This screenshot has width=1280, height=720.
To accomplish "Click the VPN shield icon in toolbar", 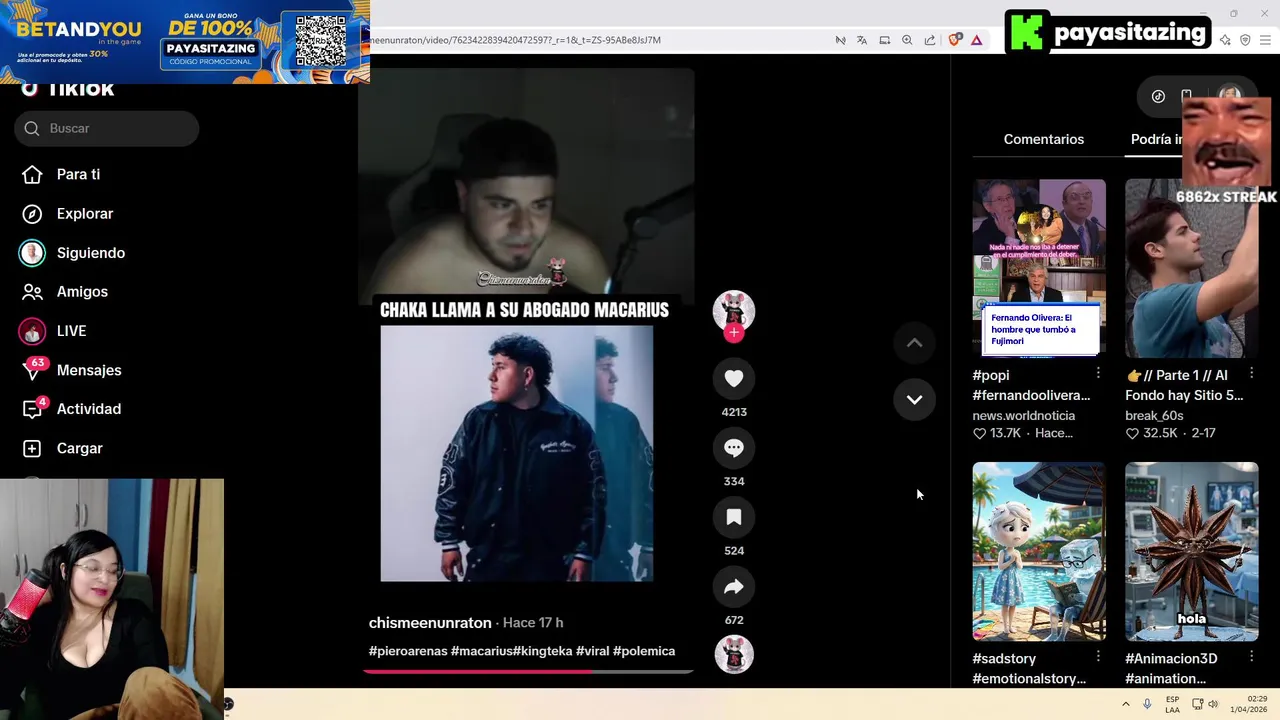I will [x=1245, y=40].
